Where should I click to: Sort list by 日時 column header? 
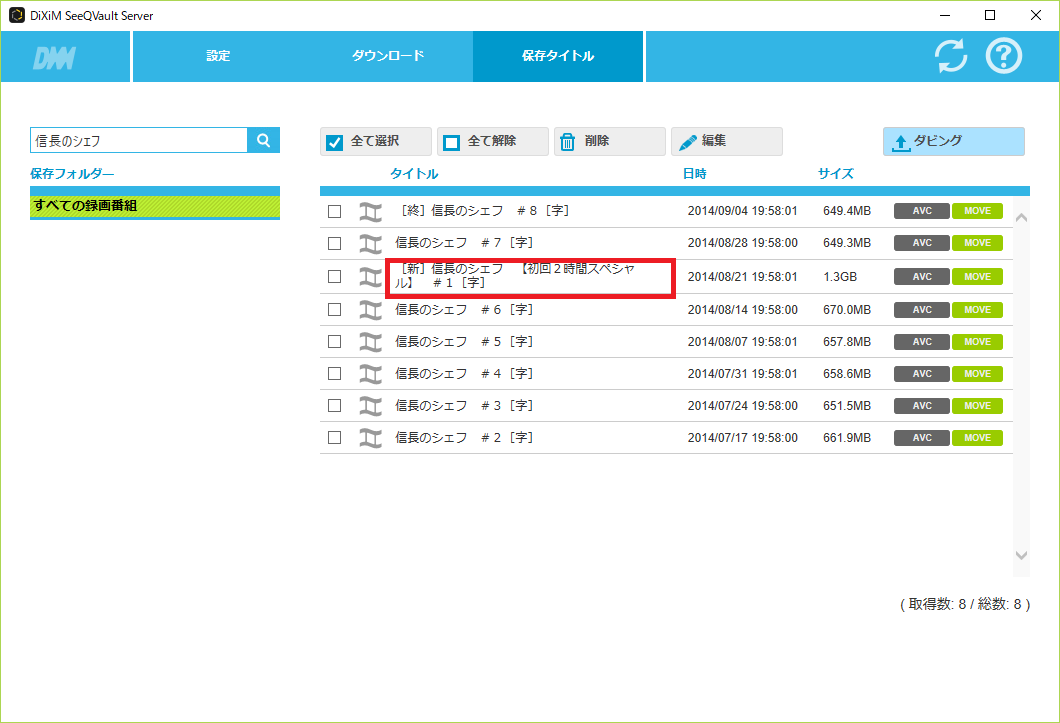[694, 174]
